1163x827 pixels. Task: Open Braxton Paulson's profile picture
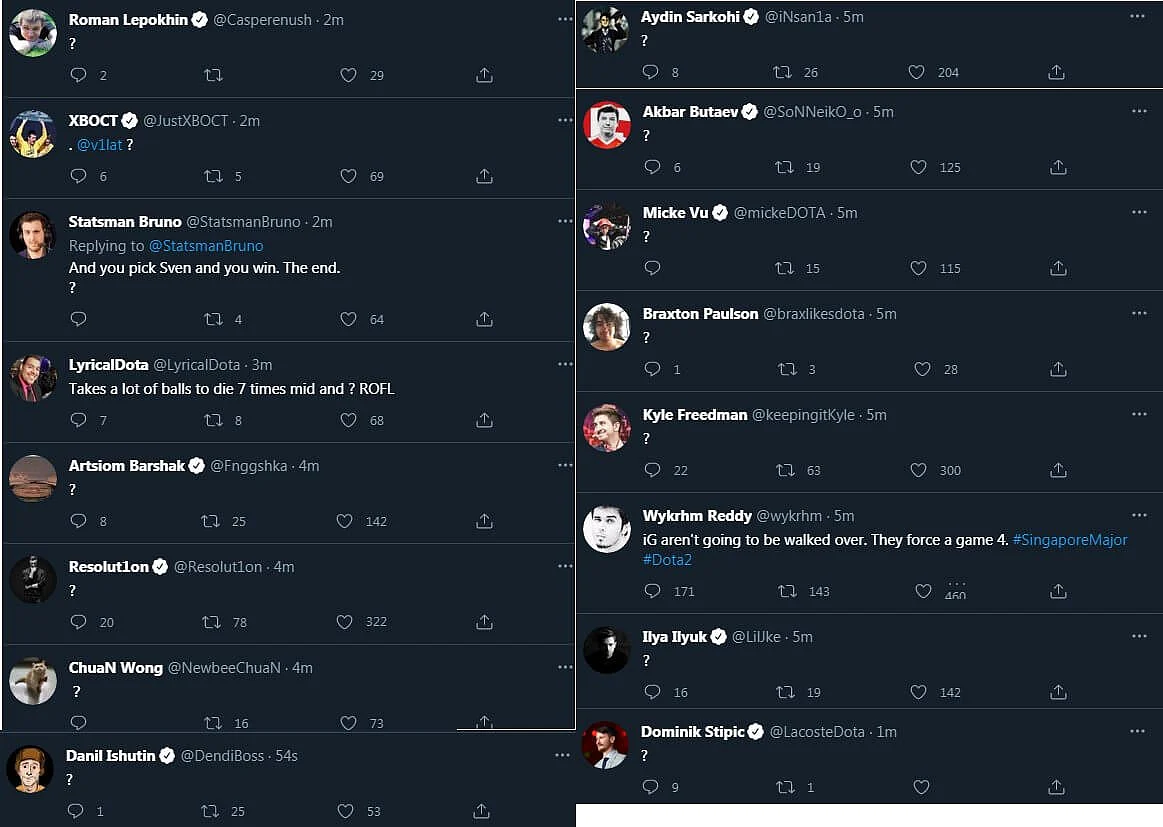(607, 326)
